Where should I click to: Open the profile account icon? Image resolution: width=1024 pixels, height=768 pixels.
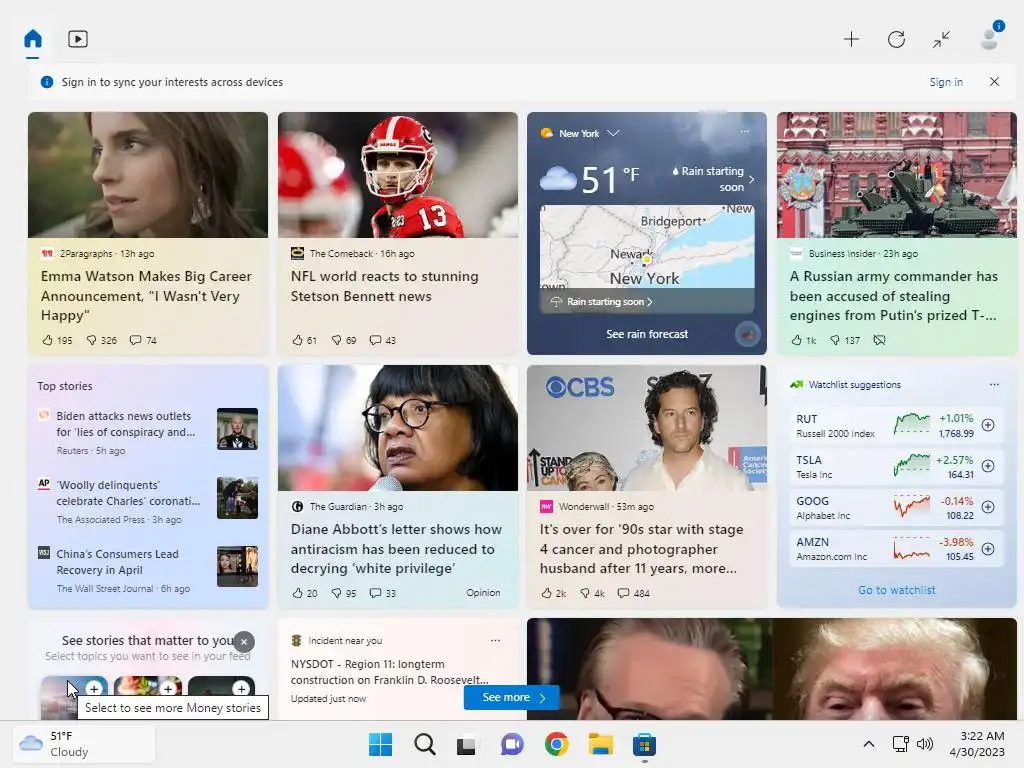click(990, 38)
